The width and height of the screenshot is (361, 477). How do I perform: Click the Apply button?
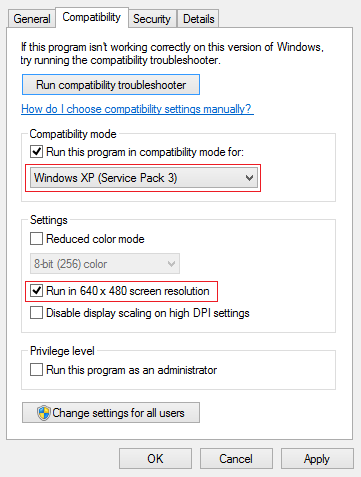click(317, 459)
